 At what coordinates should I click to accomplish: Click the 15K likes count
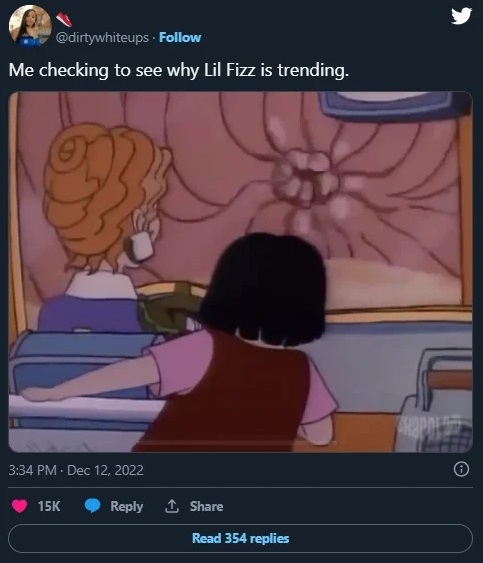click(x=49, y=506)
